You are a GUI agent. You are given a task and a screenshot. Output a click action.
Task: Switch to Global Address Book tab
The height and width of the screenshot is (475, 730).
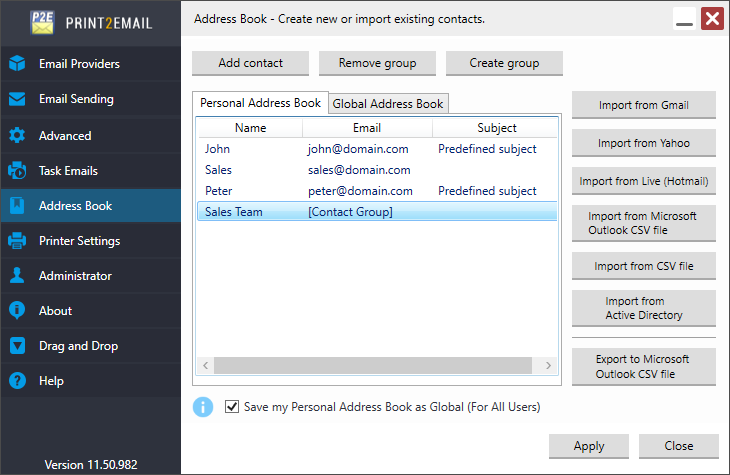point(388,104)
